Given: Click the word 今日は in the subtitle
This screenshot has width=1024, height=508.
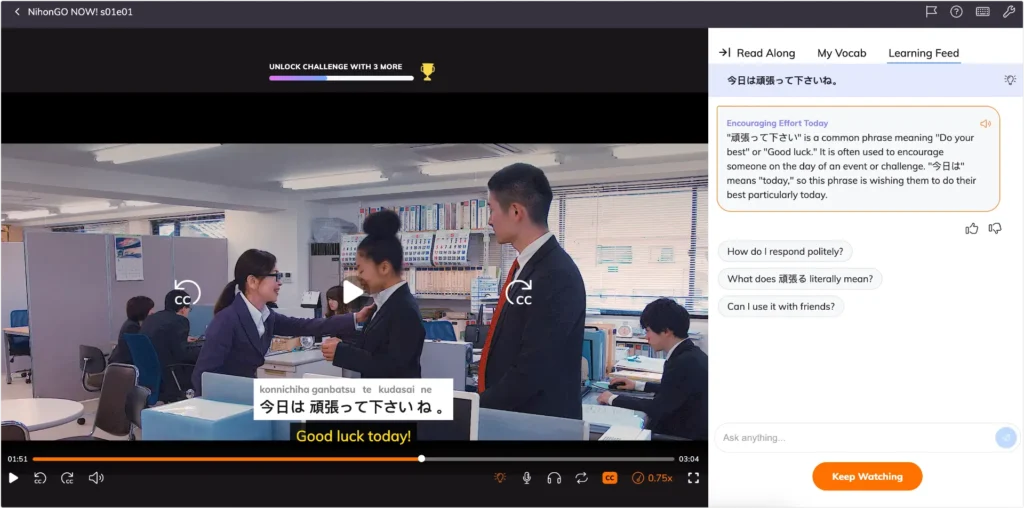Looking at the screenshot, I should tap(282, 407).
